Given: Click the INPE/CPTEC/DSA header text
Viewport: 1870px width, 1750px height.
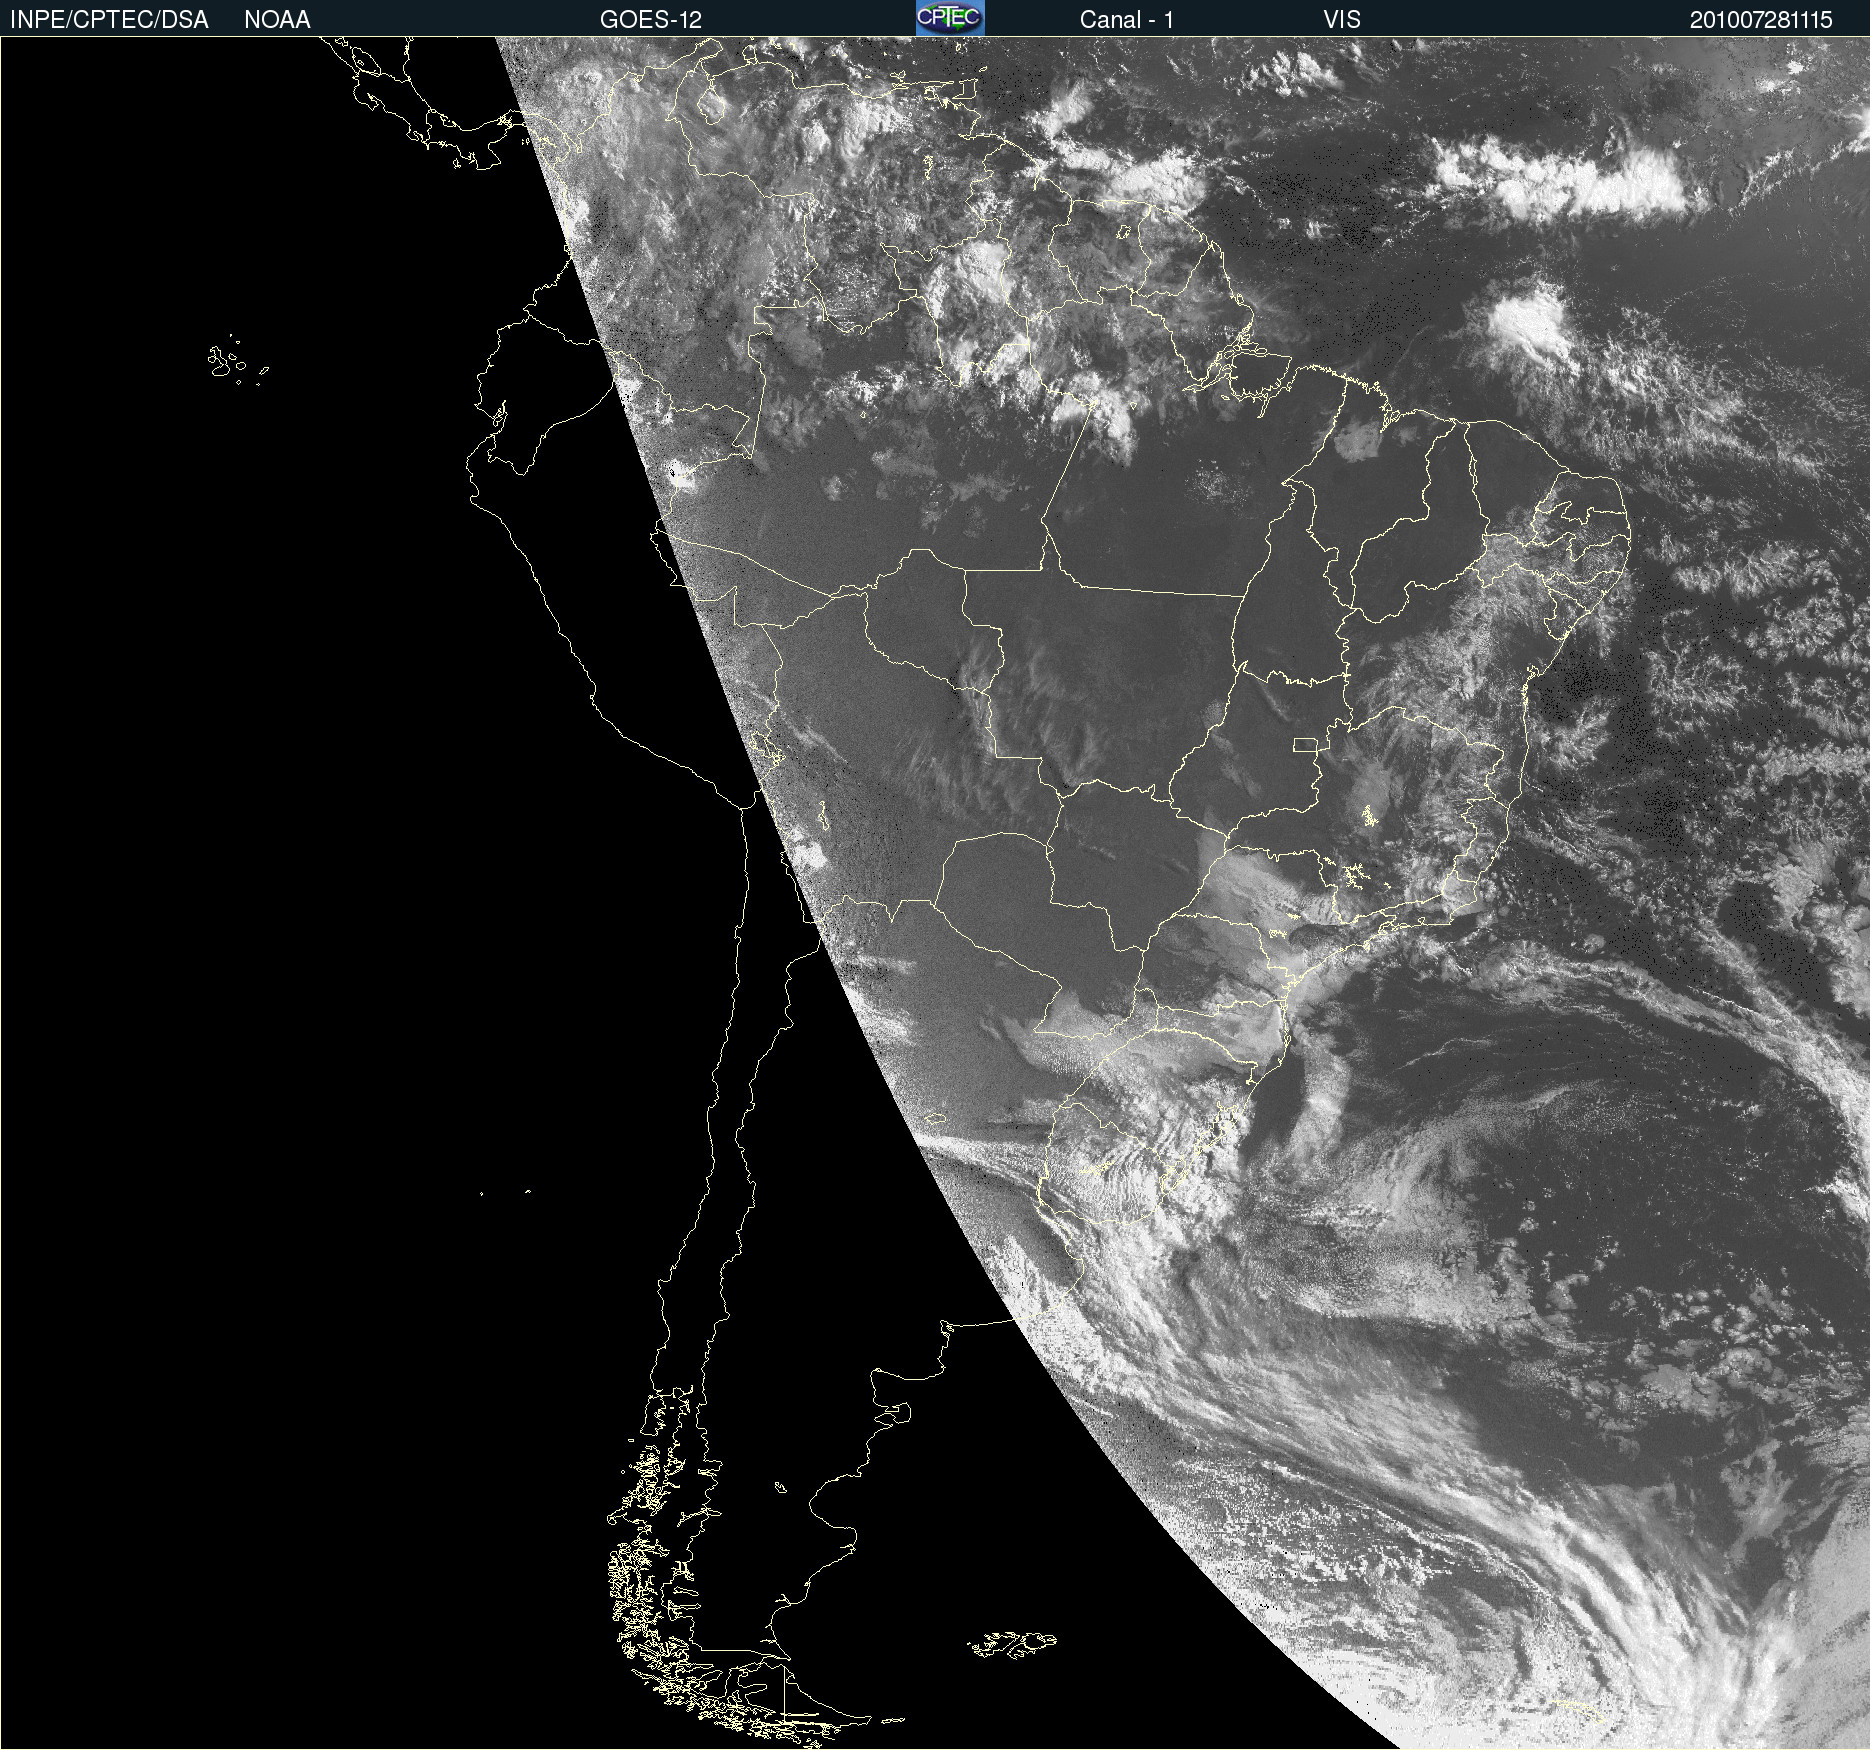Looking at the screenshot, I should pyautogui.click(x=109, y=20).
